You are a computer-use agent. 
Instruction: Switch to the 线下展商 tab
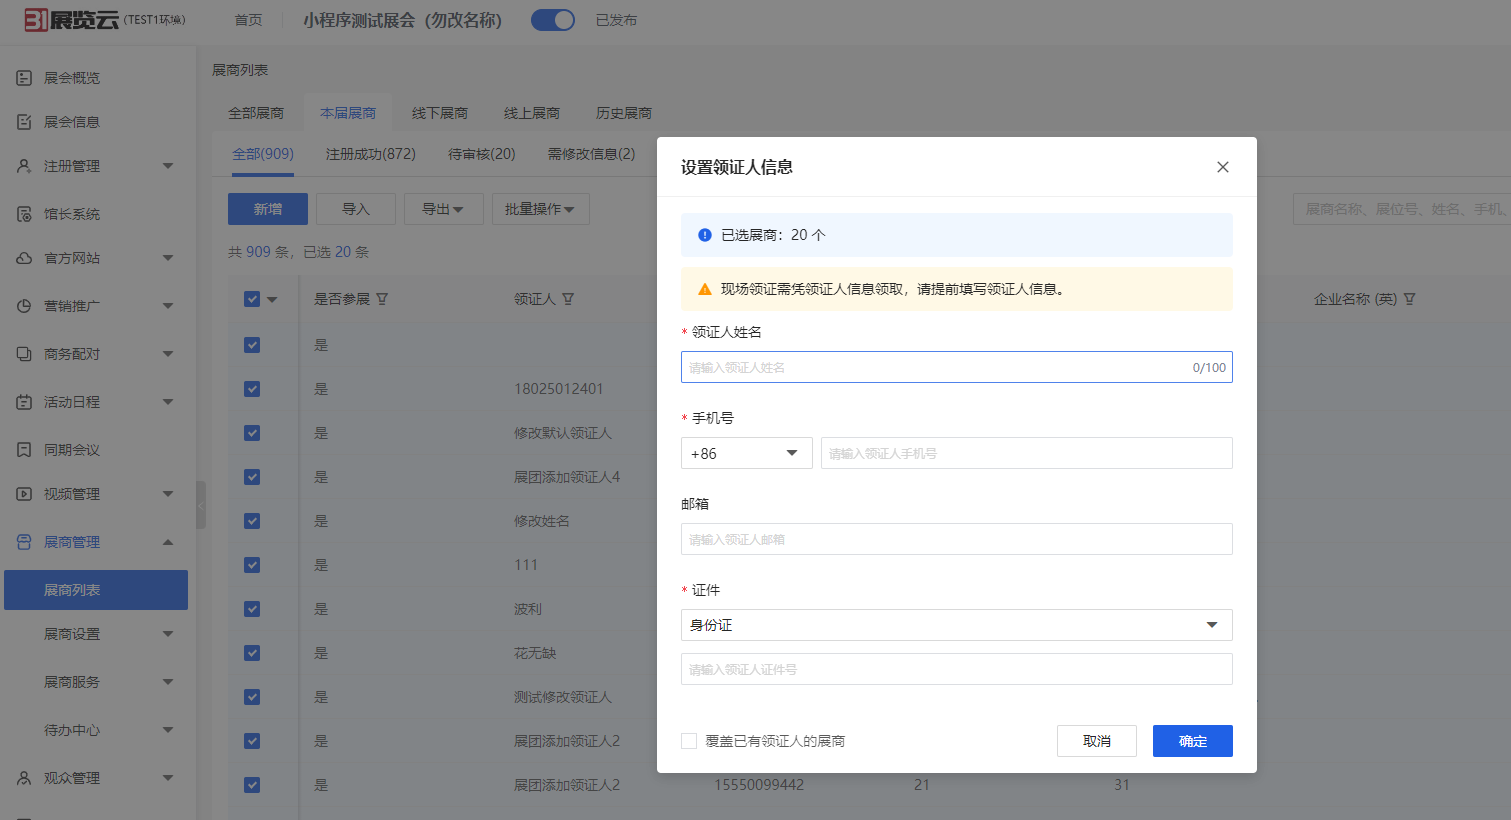440,113
